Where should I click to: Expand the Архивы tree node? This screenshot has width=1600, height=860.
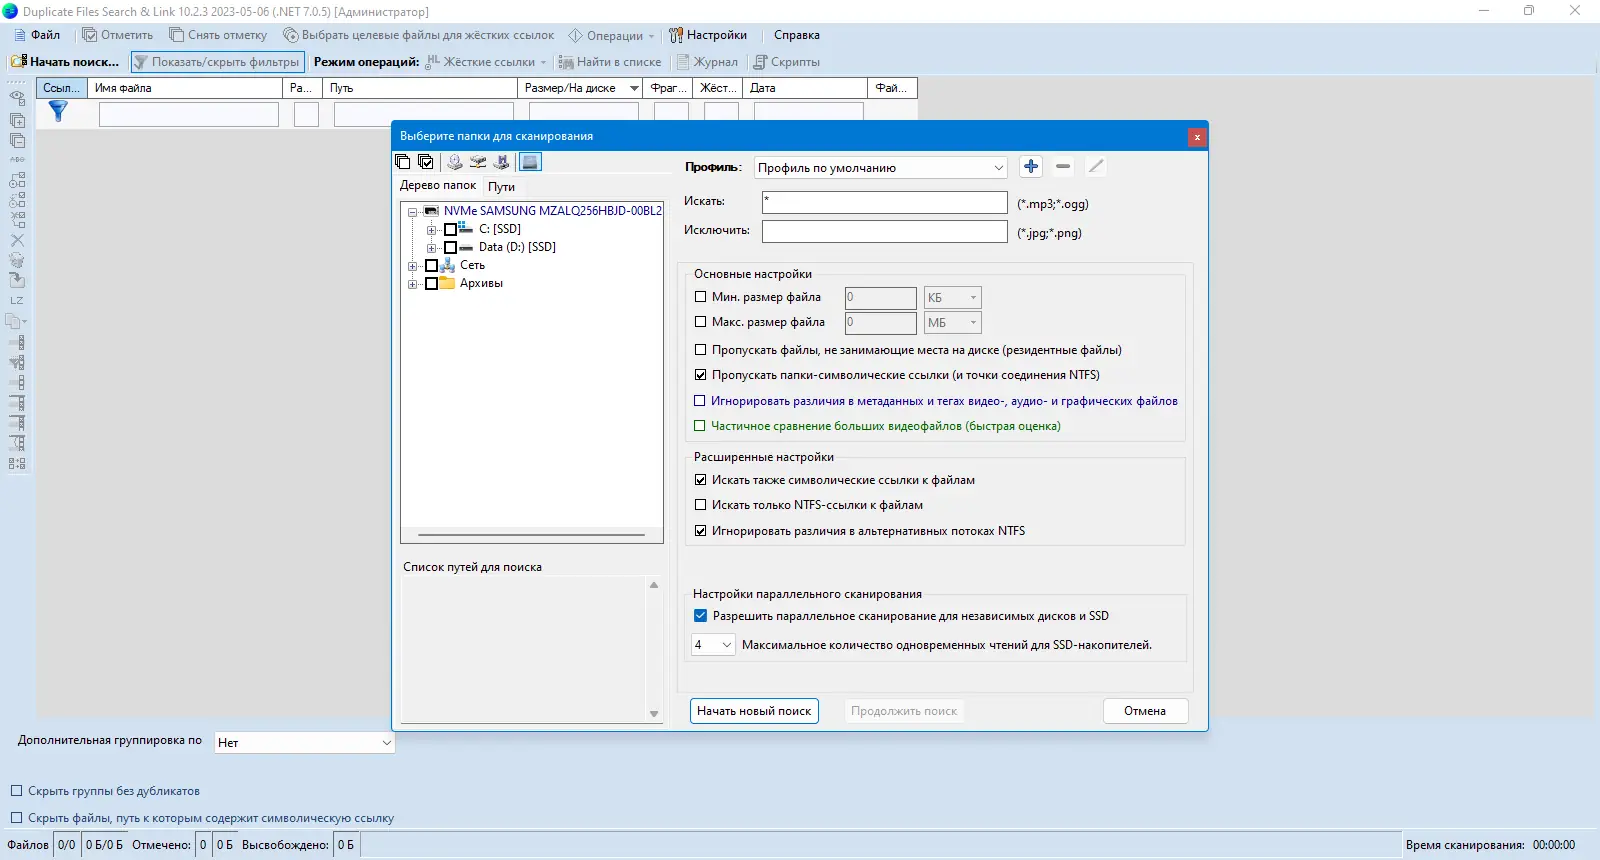tap(412, 284)
